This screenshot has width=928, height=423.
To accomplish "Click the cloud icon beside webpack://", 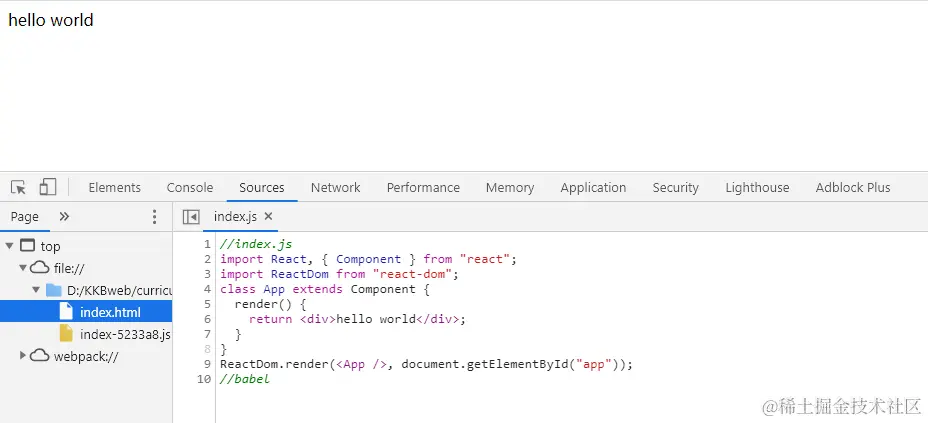I will 40,356.
